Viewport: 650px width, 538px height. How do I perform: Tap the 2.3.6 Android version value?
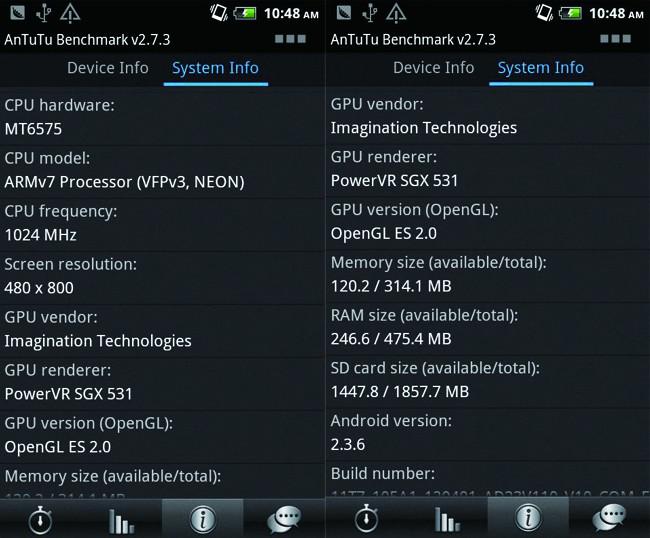click(x=348, y=444)
